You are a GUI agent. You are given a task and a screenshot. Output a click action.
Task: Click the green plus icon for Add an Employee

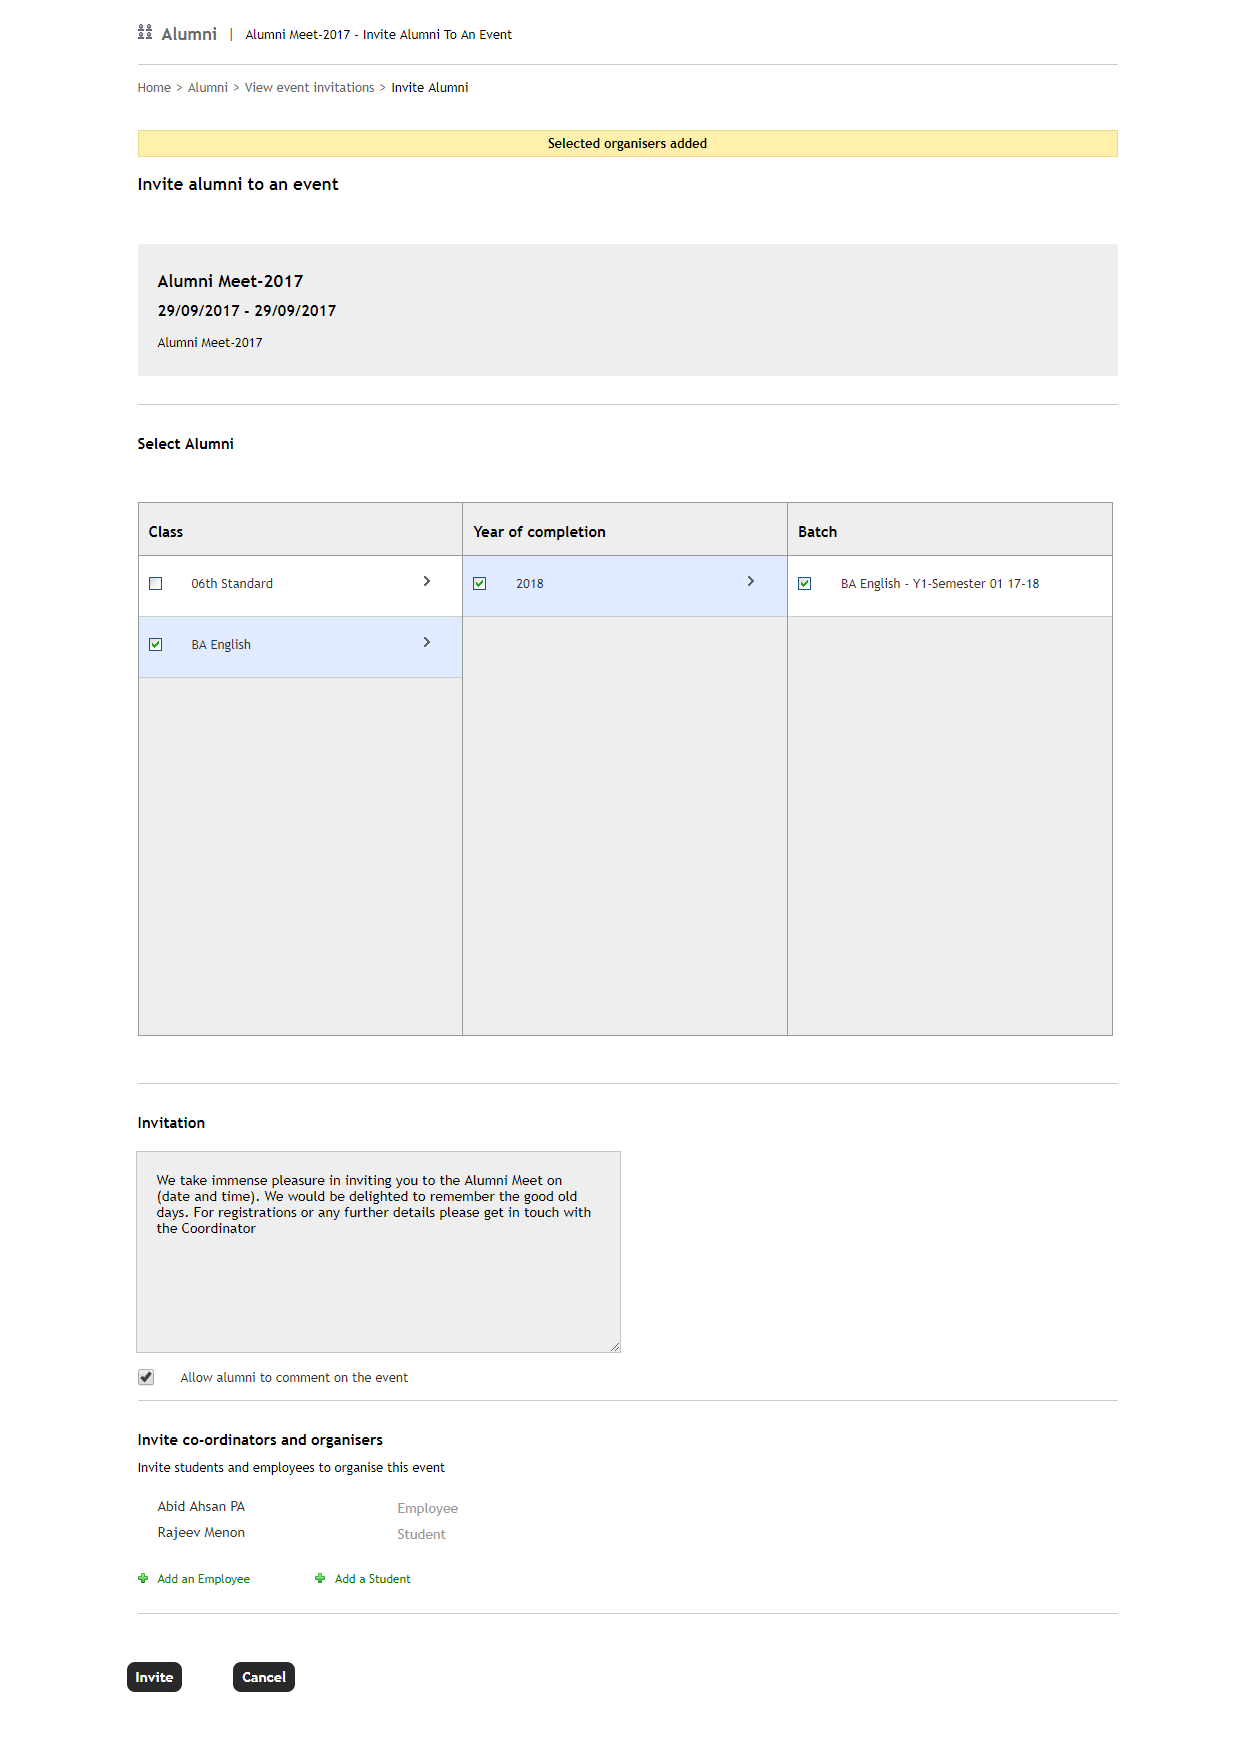tap(143, 1578)
